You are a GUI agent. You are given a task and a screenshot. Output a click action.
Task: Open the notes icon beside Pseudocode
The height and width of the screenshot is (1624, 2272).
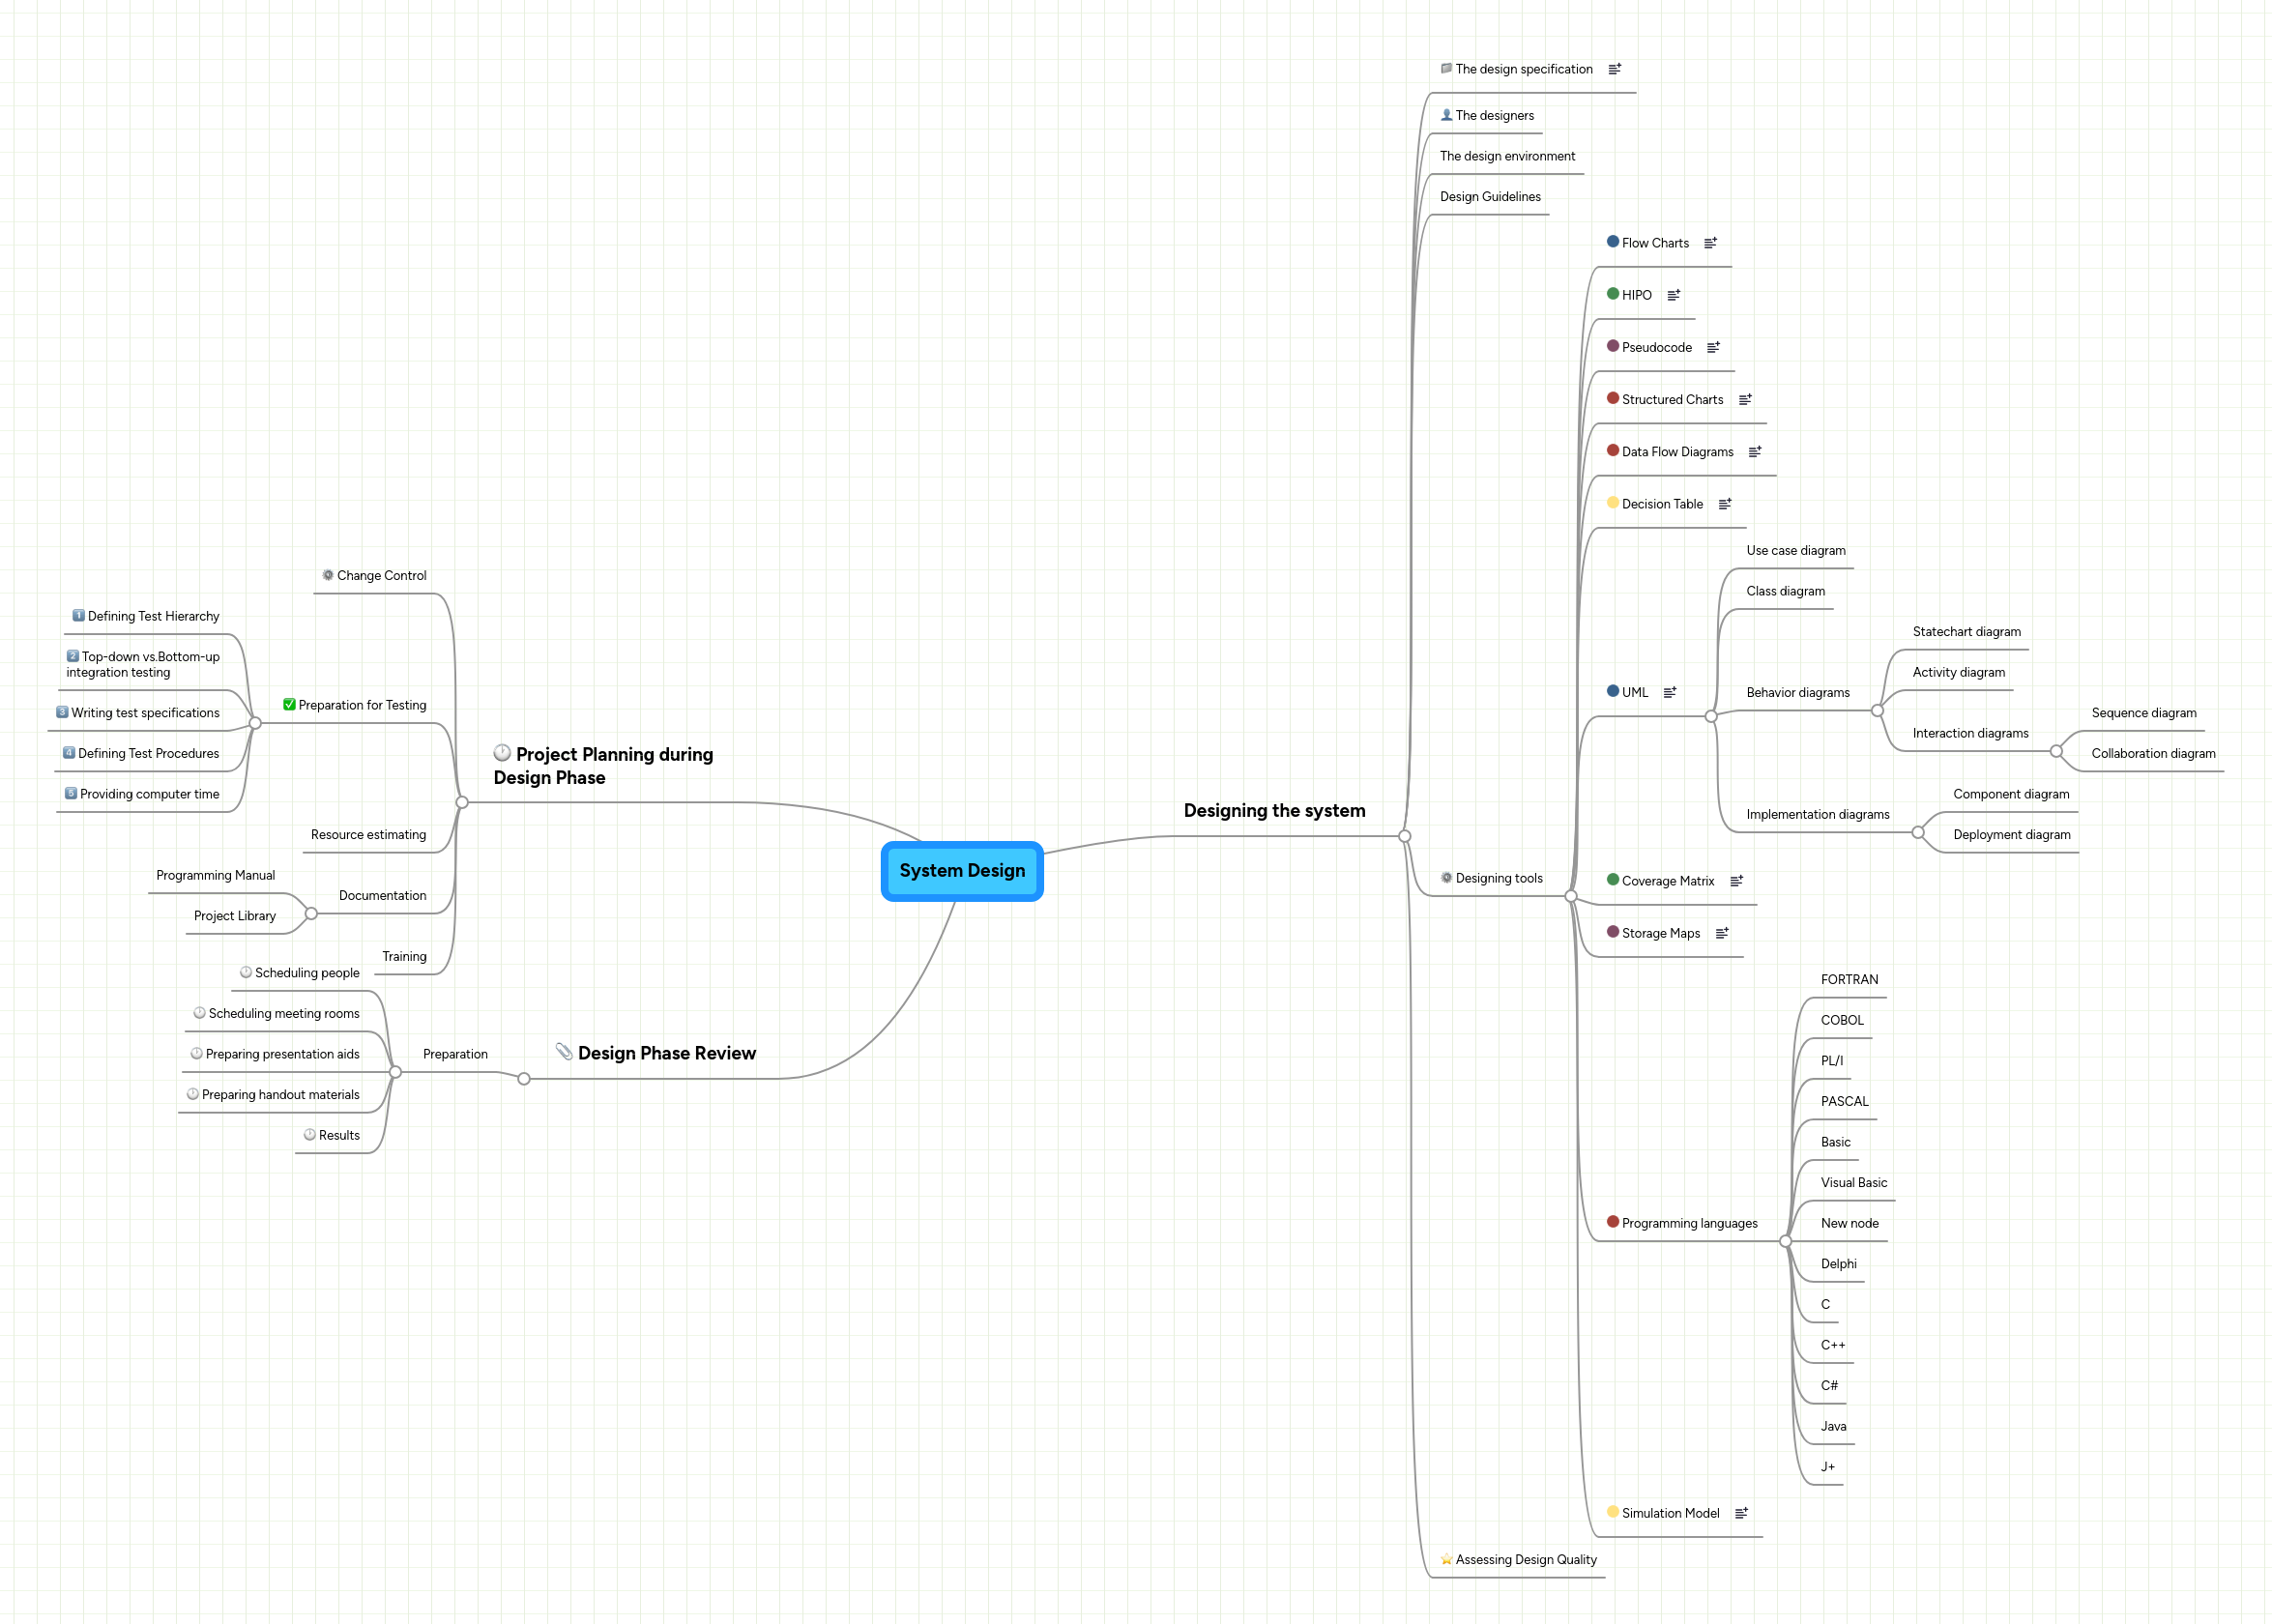pyautogui.click(x=1714, y=347)
